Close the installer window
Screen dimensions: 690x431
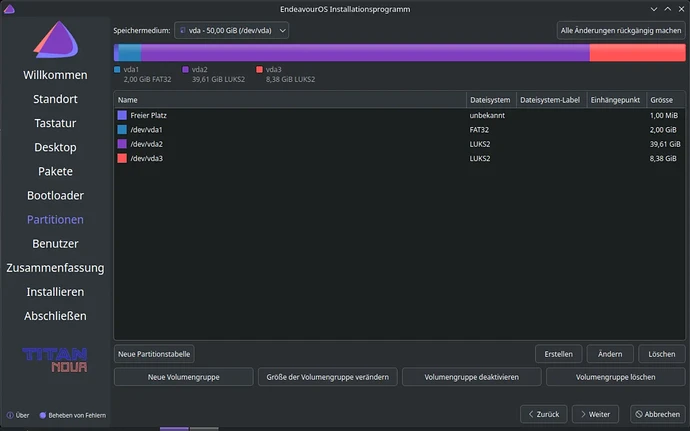tap(681, 9)
